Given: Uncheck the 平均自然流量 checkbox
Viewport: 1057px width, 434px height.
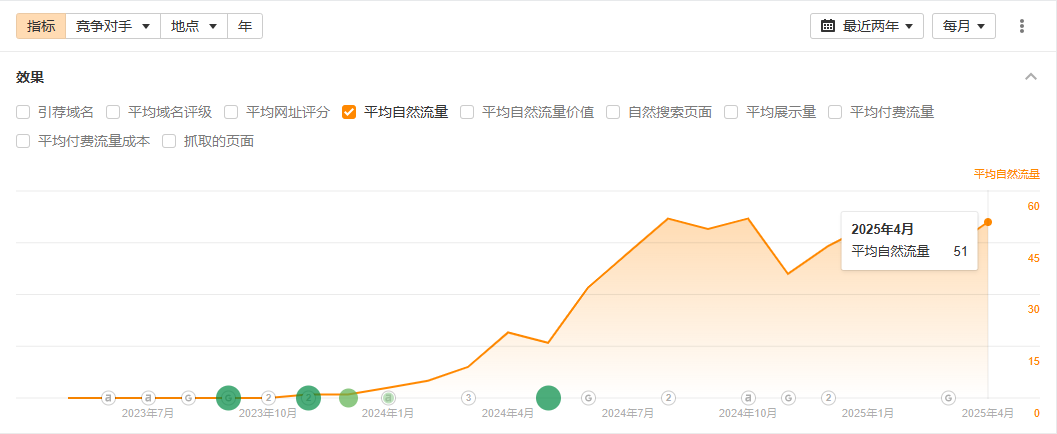Looking at the screenshot, I should (349, 112).
